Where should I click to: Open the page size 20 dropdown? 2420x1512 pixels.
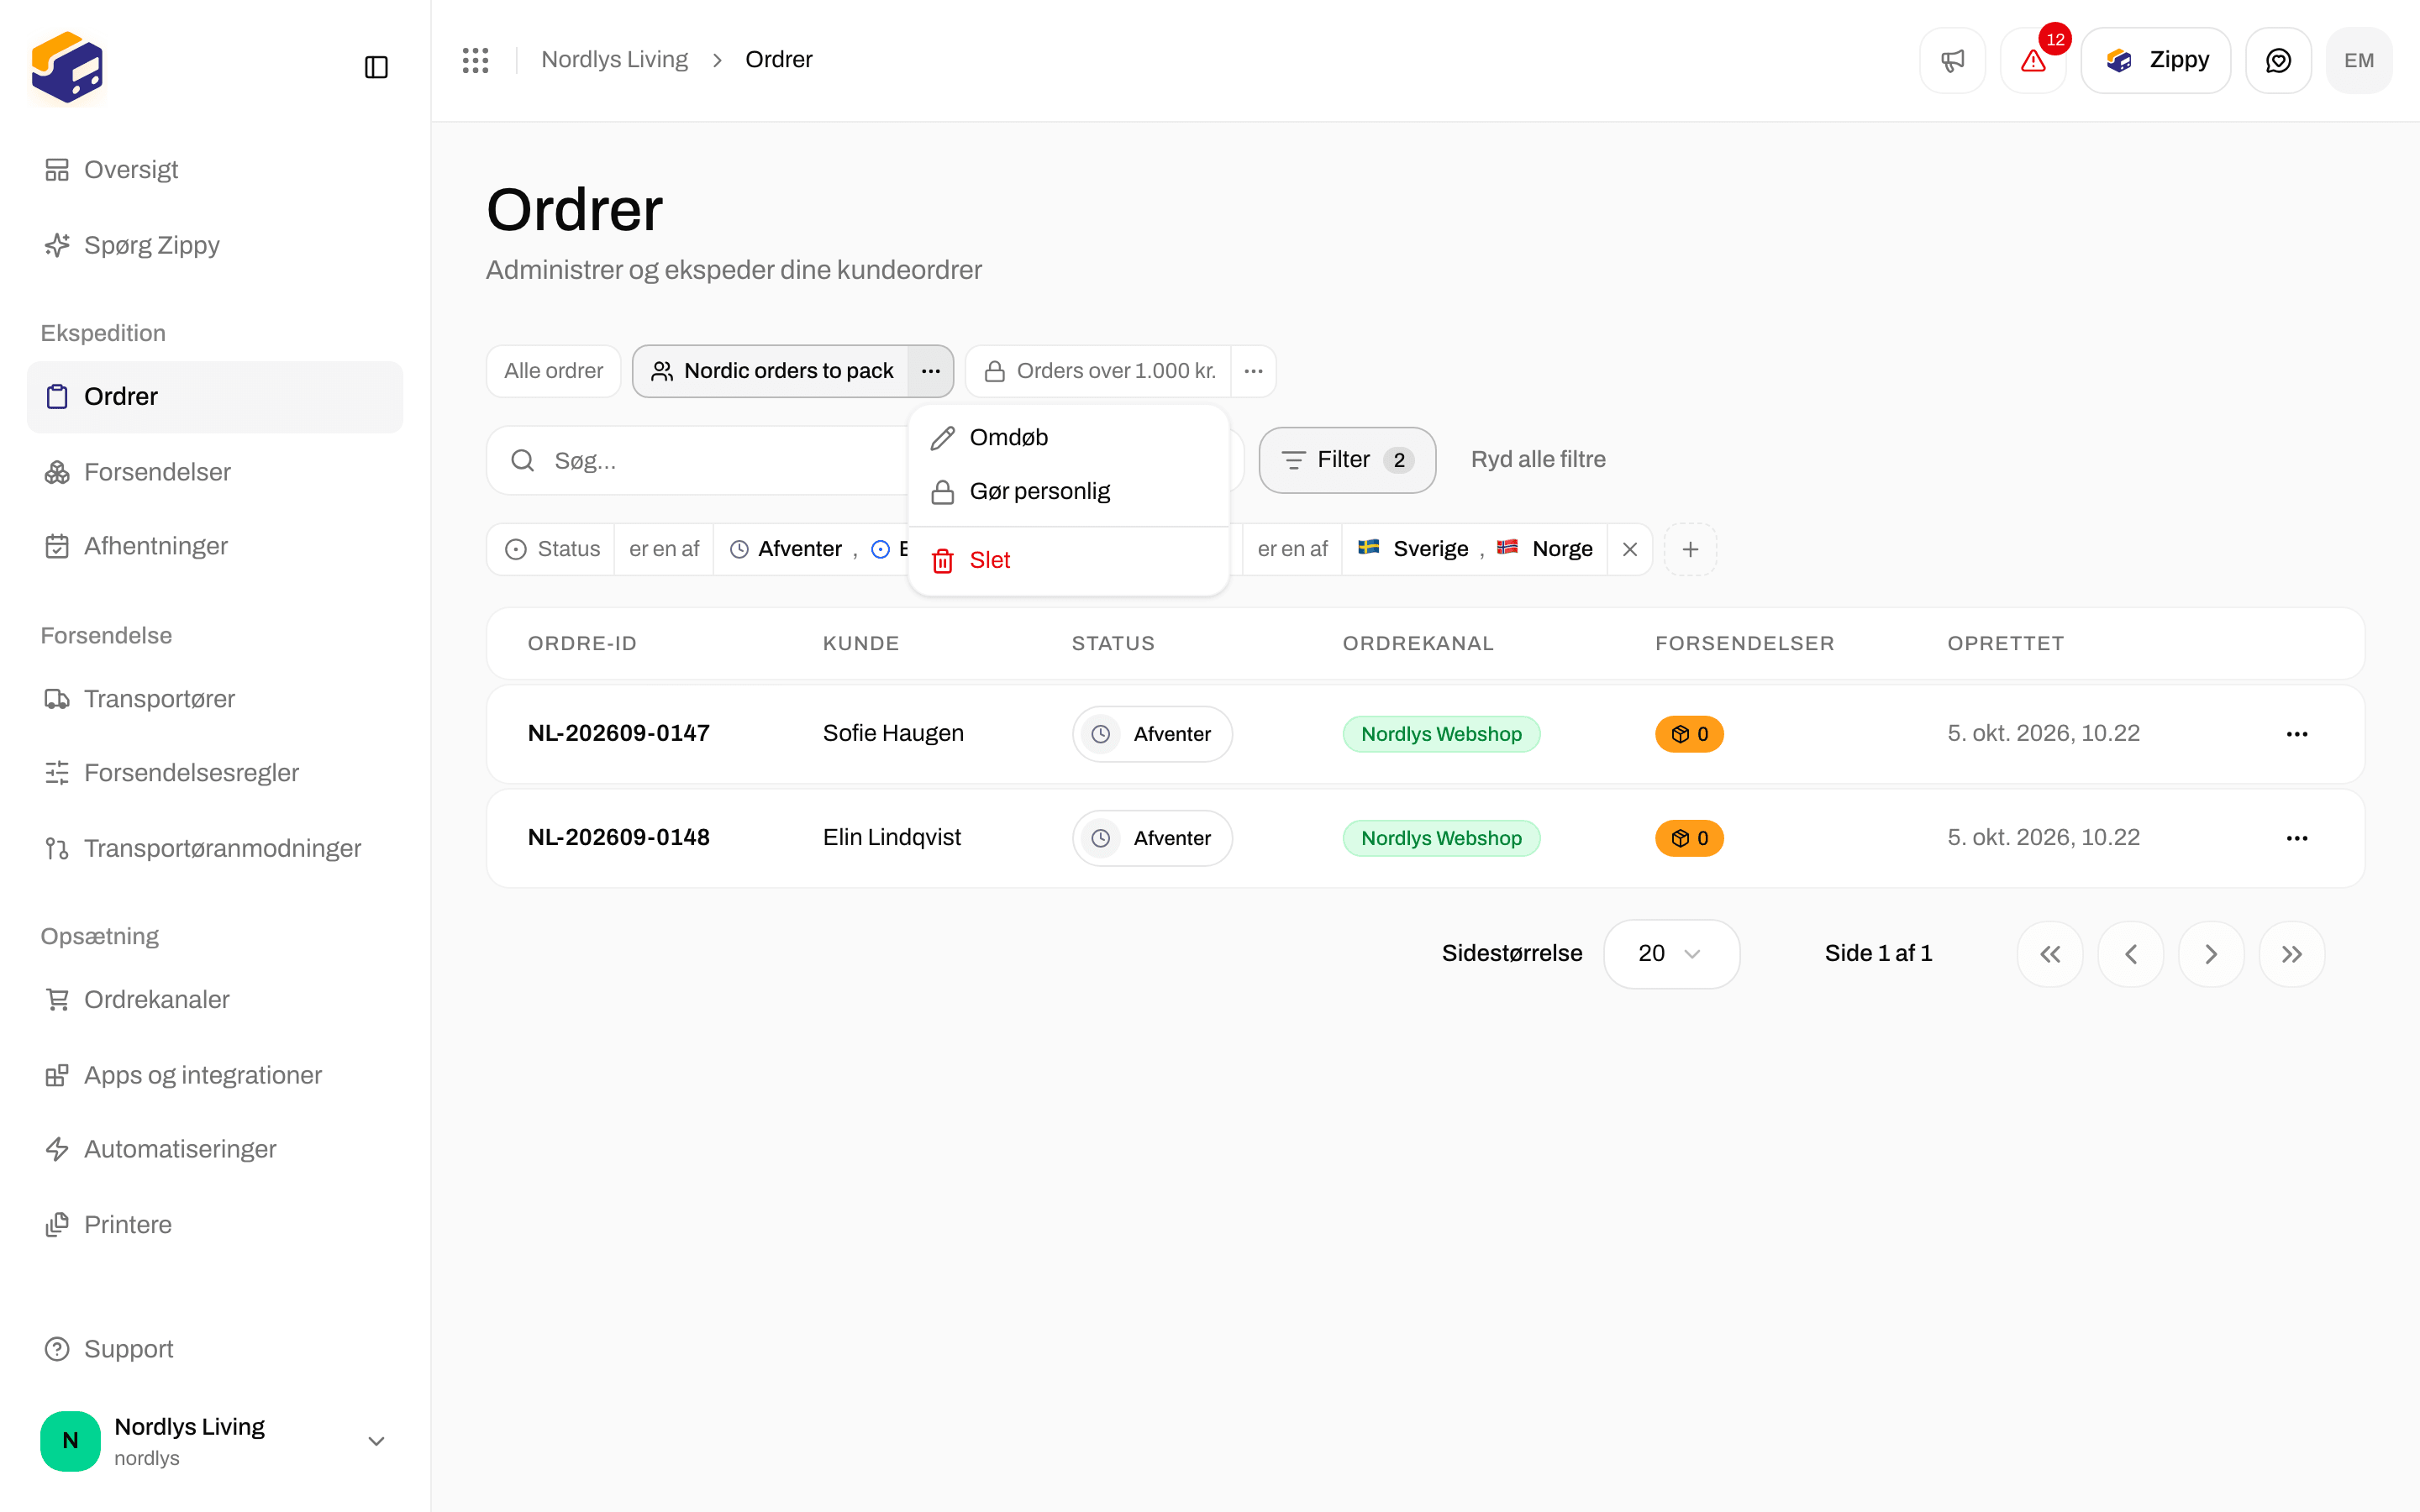pyautogui.click(x=1671, y=954)
